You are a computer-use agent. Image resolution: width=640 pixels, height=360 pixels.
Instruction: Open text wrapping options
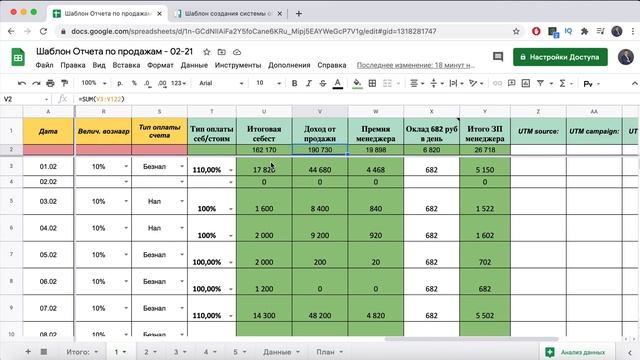point(456,83)
